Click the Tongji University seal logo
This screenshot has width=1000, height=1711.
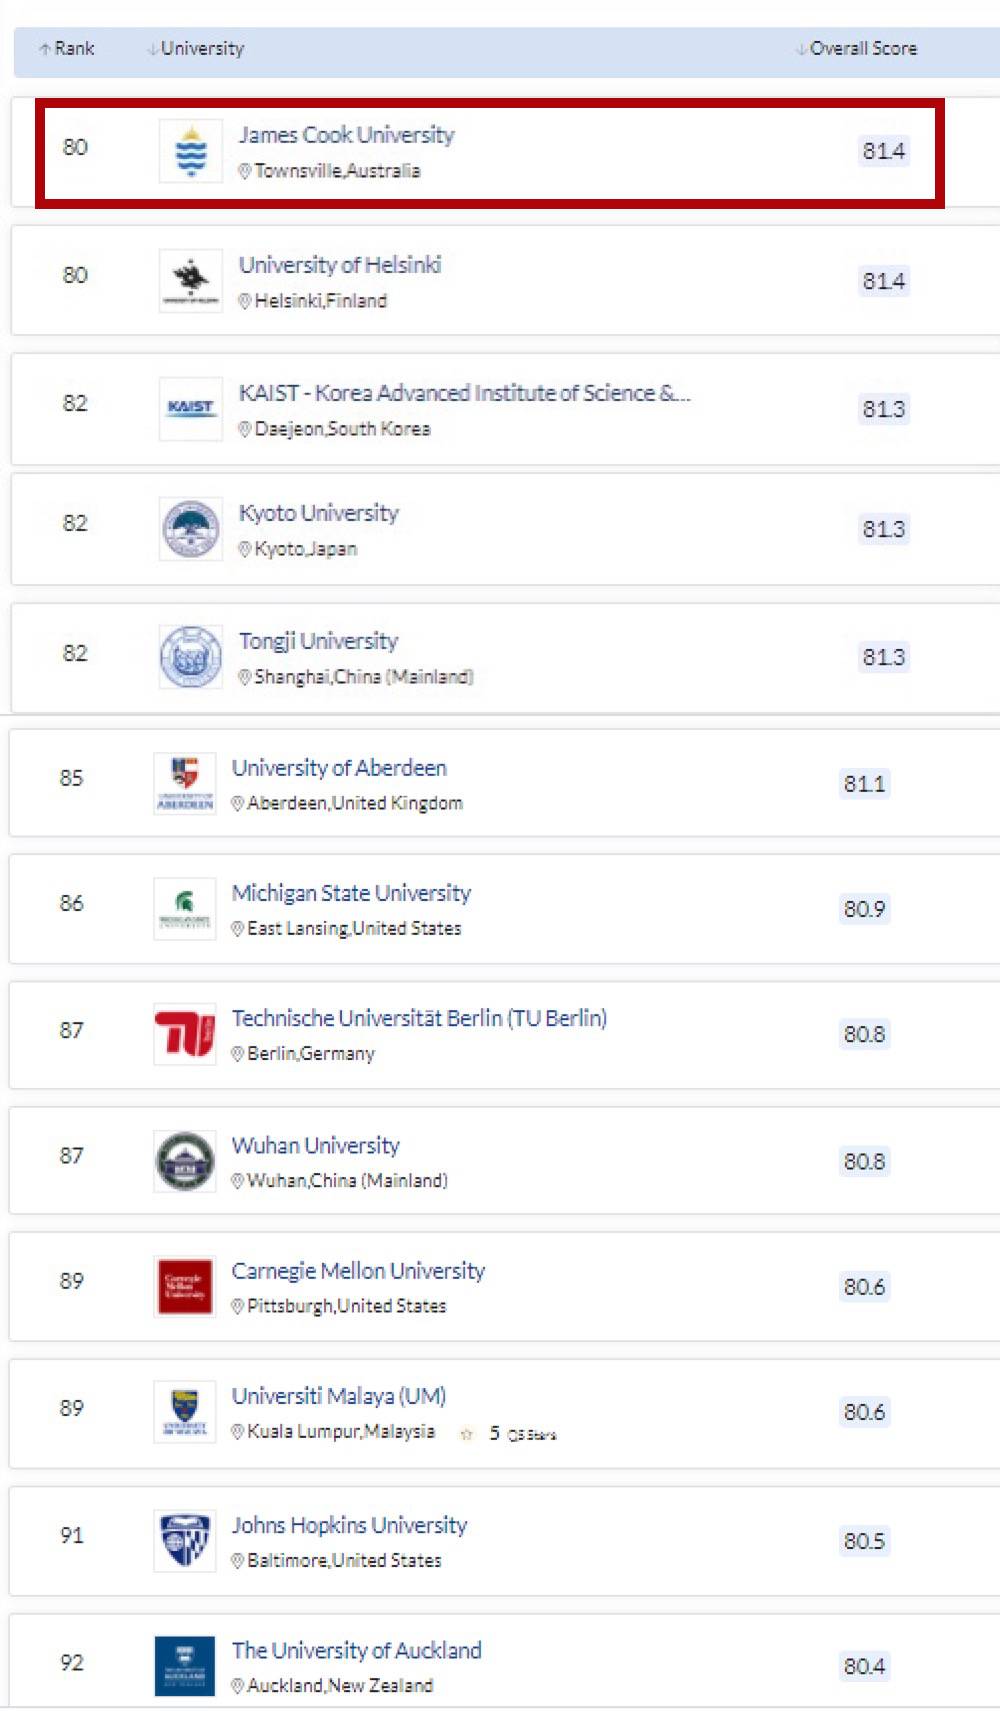tap(190, 657)
